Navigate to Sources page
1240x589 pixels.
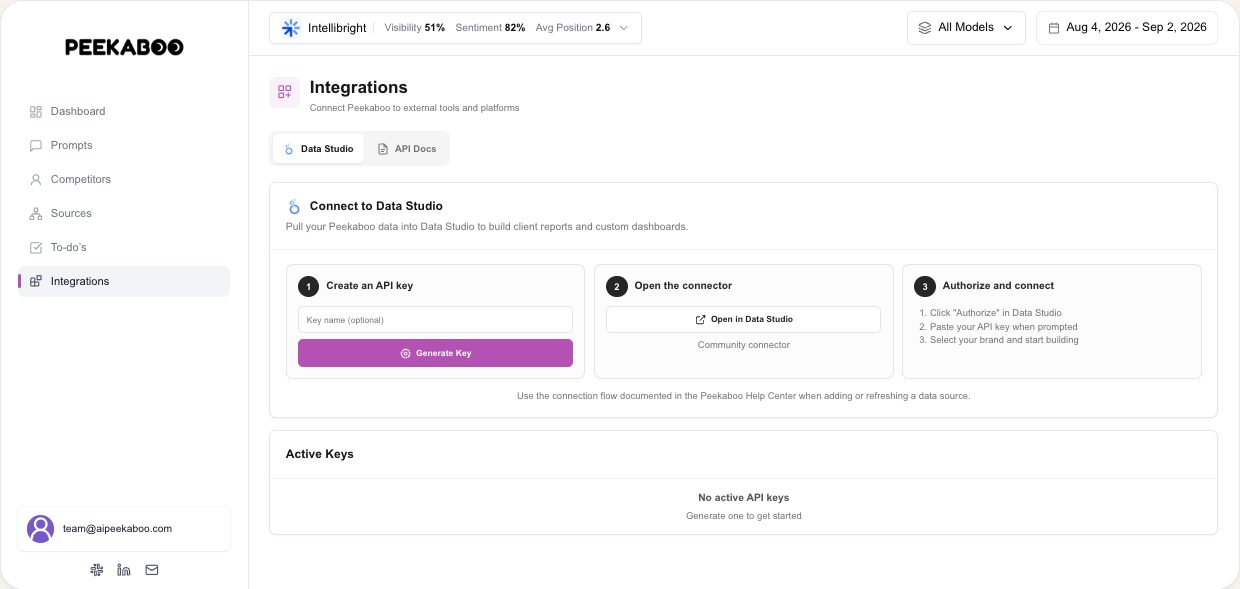124,213
